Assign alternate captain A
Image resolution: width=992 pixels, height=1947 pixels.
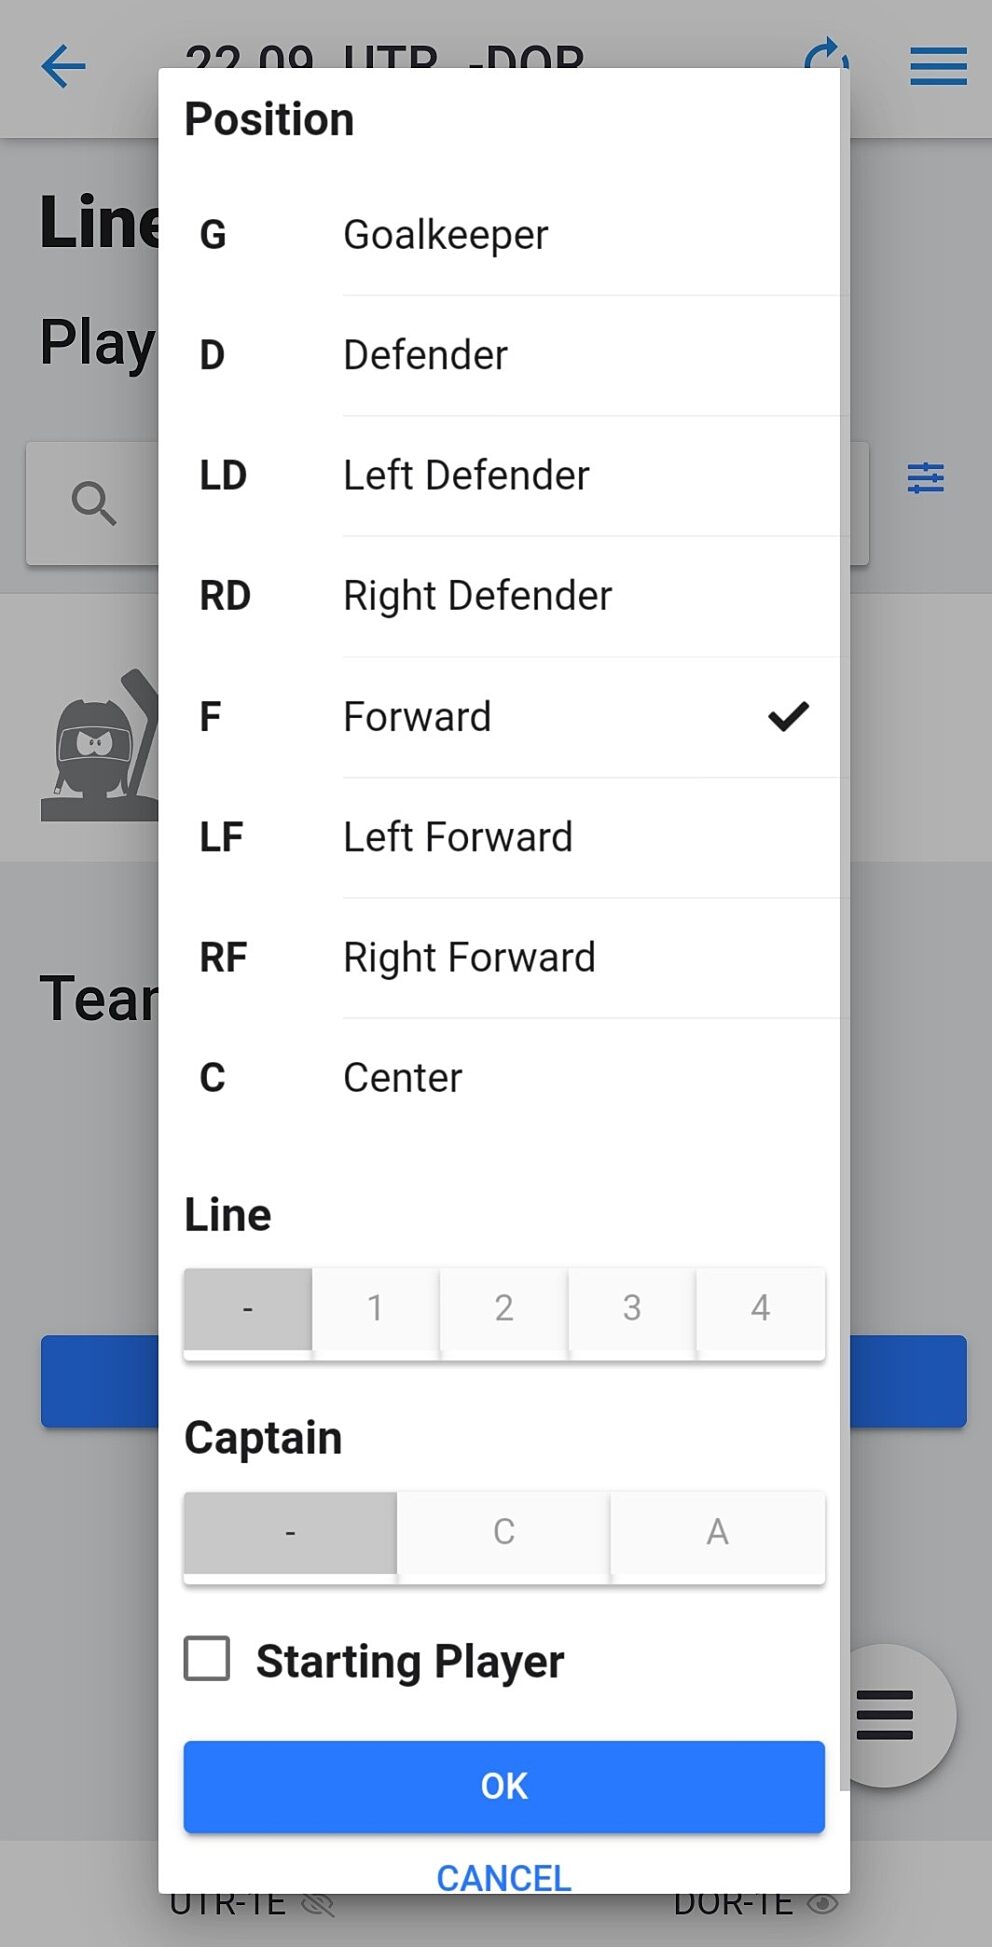(717, 1532)
